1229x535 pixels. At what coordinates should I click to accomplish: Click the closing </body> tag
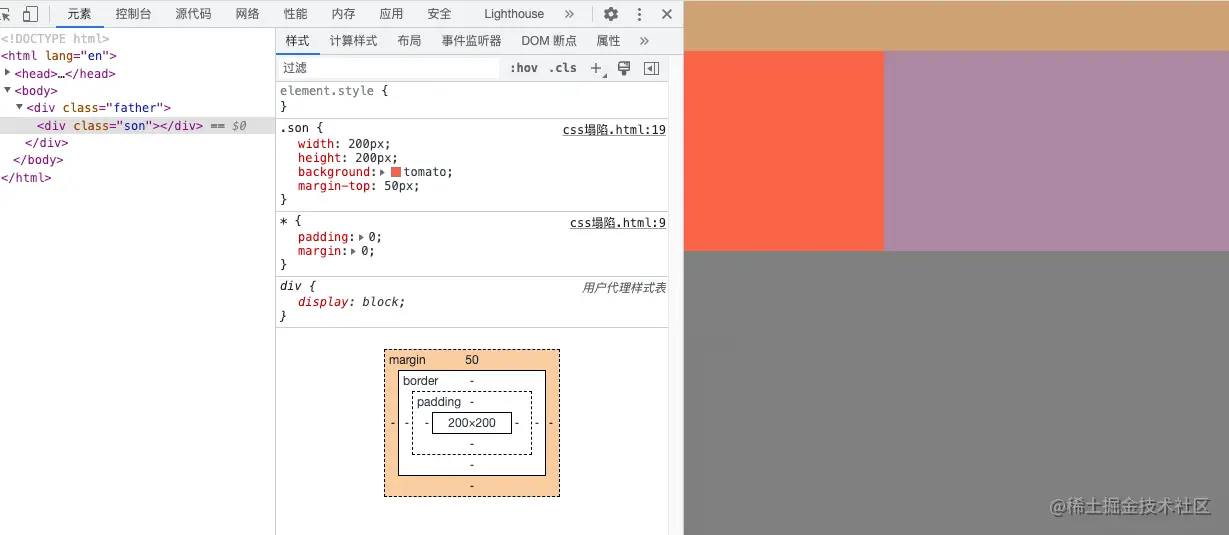point(38,160)
